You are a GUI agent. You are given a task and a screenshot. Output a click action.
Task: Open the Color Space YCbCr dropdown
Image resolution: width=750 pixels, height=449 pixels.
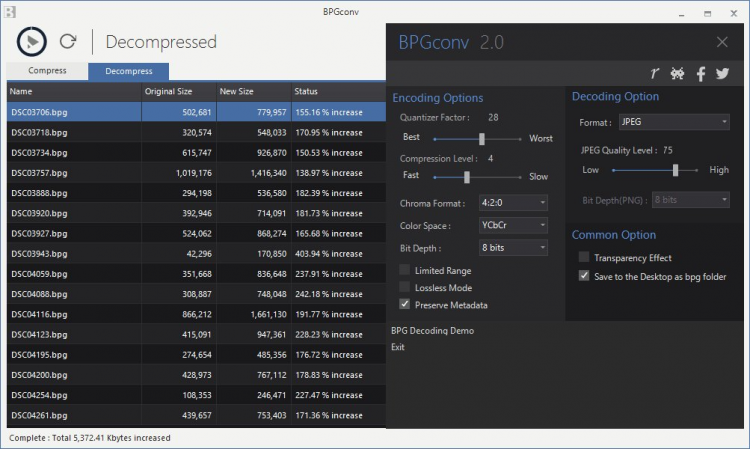[513, 225]
